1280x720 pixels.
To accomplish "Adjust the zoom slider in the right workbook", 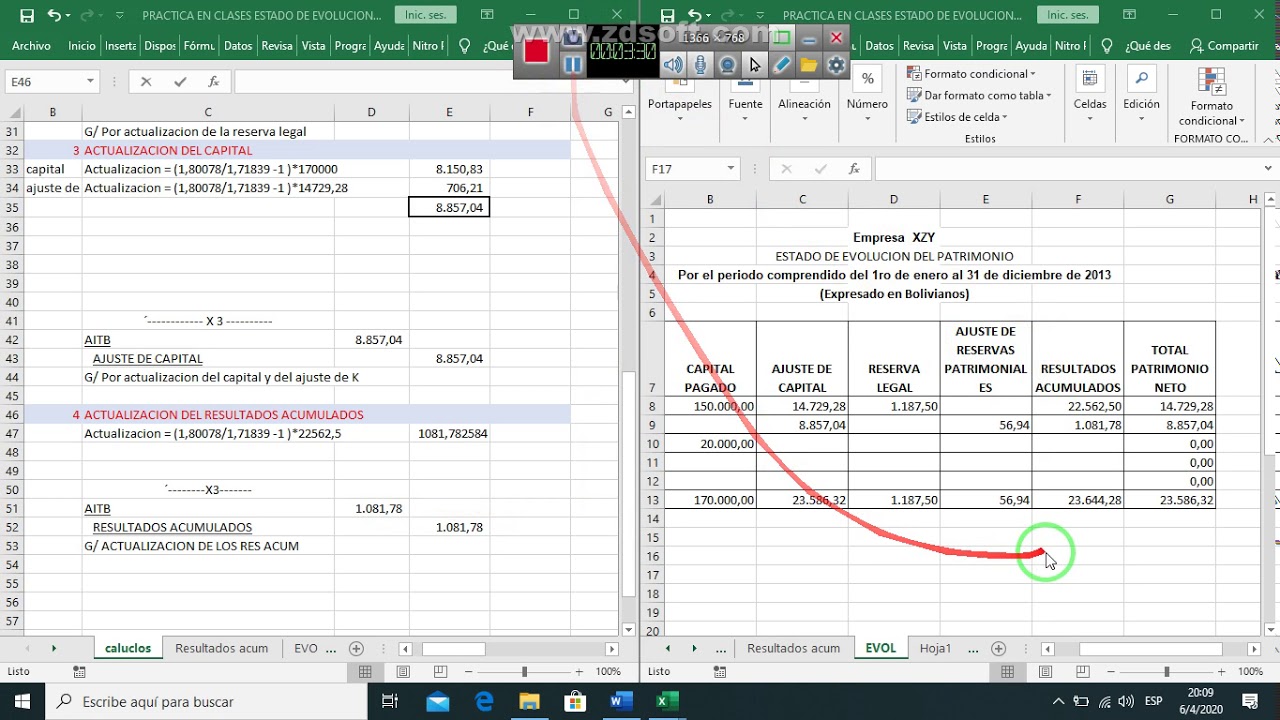I will 1166,672.
